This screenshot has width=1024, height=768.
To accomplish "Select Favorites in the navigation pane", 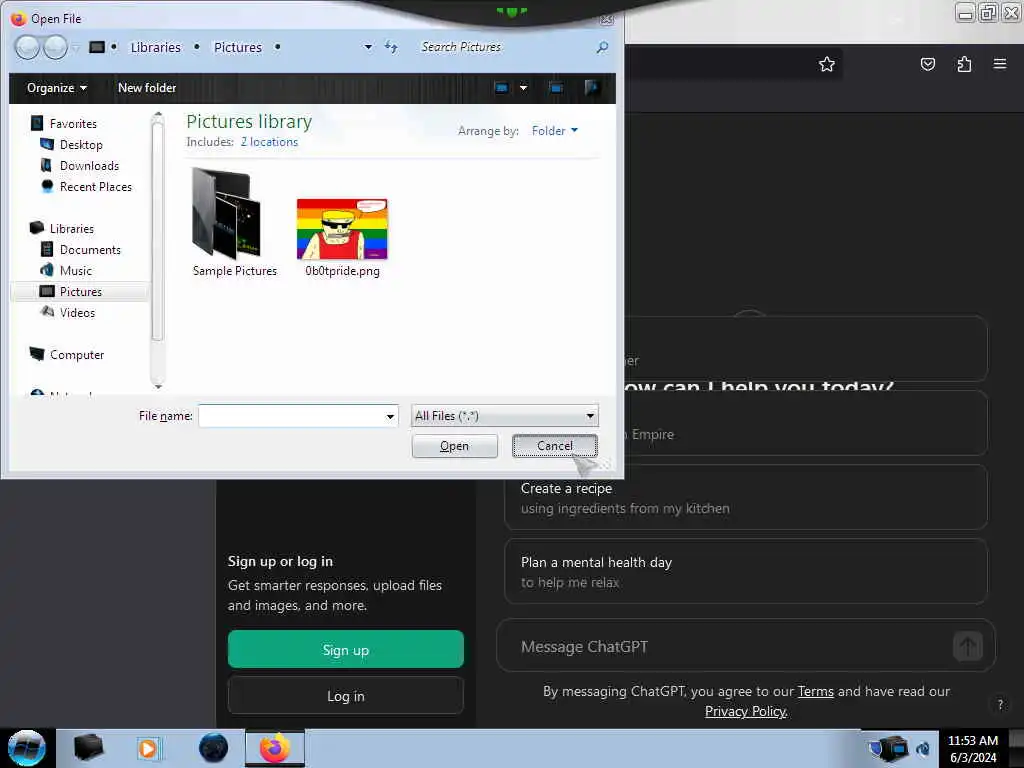I will [x=72, y=123].
